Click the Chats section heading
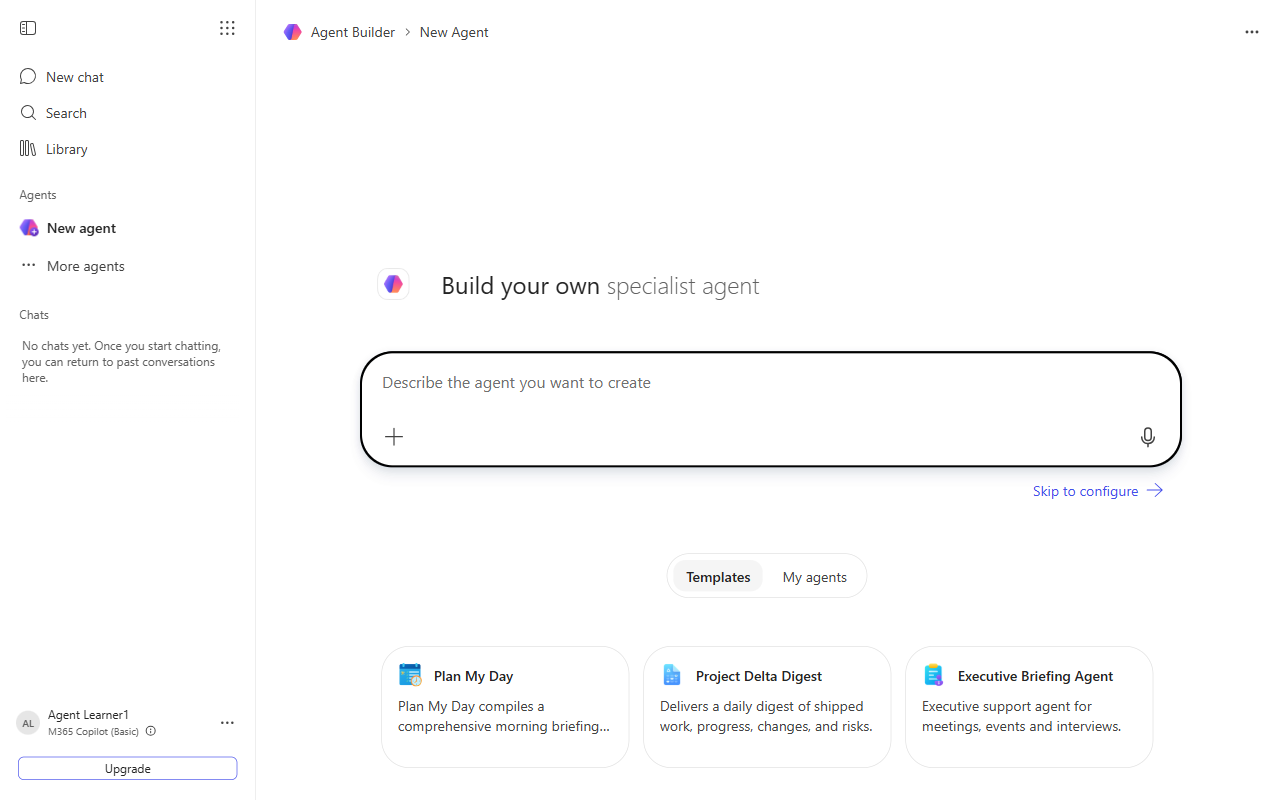The width and height of the screenshot is (1280, 800). click(34, 314)
